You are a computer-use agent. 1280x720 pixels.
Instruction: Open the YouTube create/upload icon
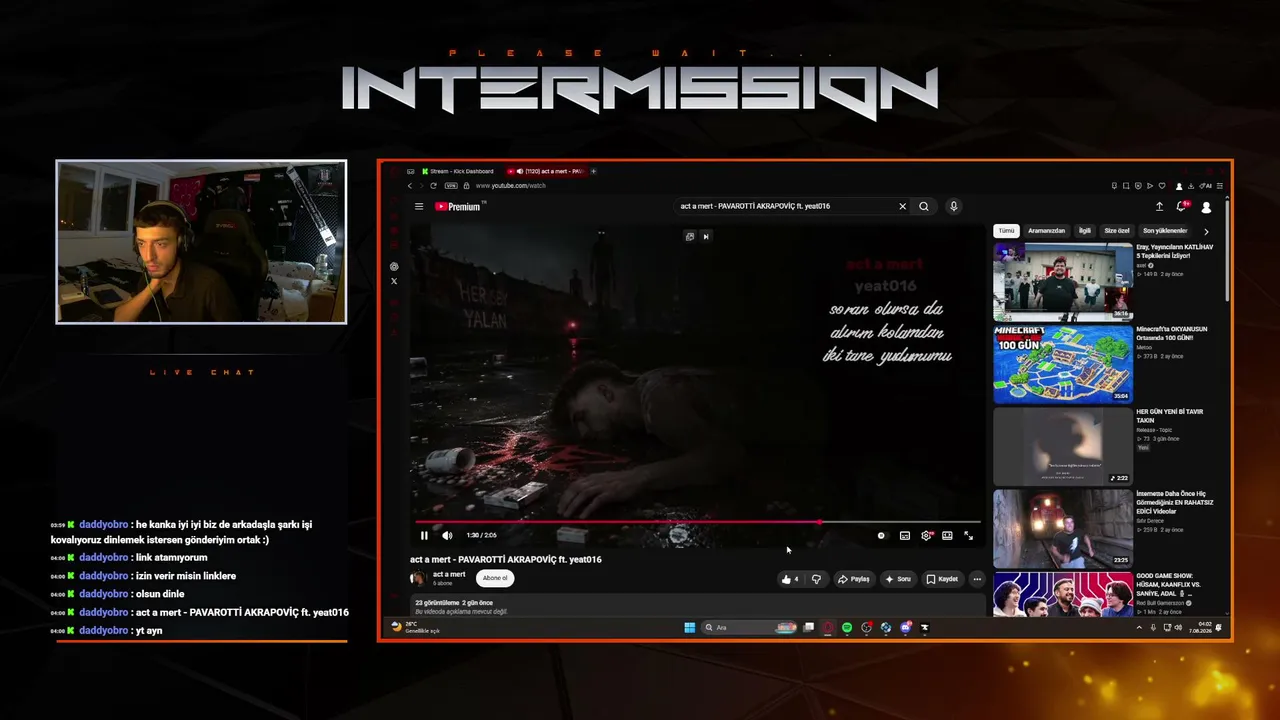click(x=1159, y=207)
